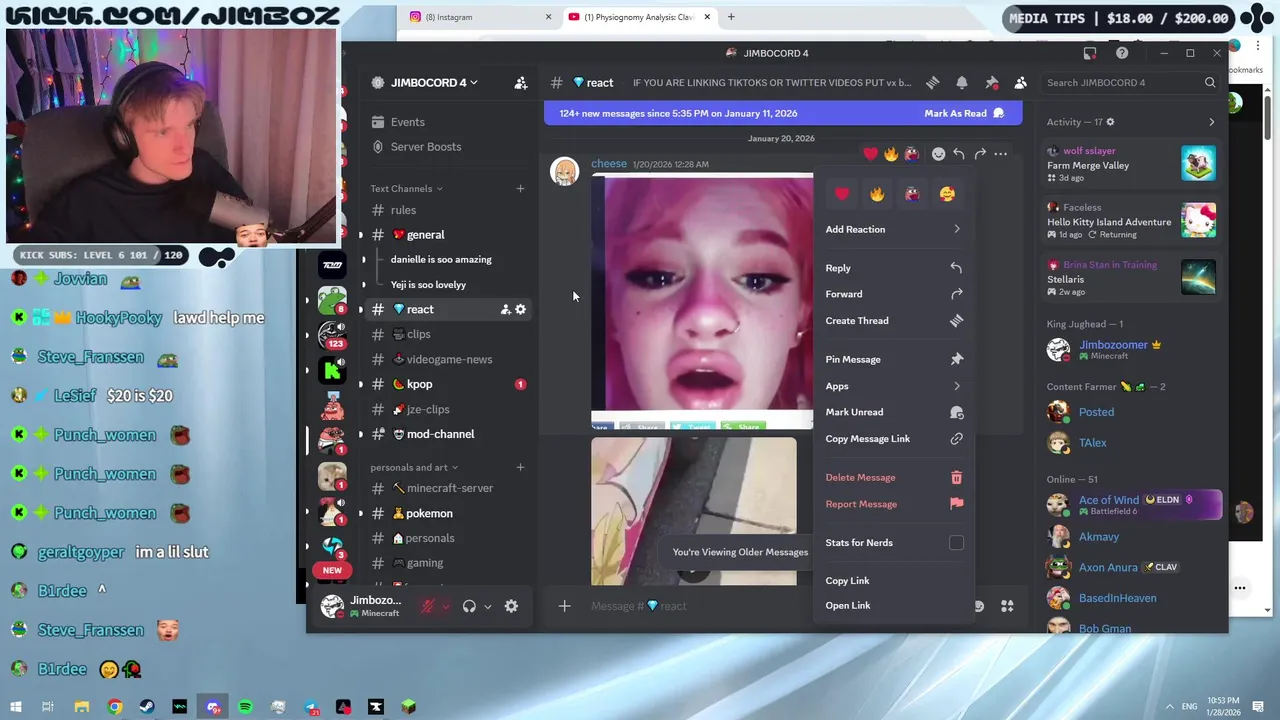Open the Threads icon in channel header
Image resolution: width=1280 pixels, height=720 pixels.
click(932, 83)
